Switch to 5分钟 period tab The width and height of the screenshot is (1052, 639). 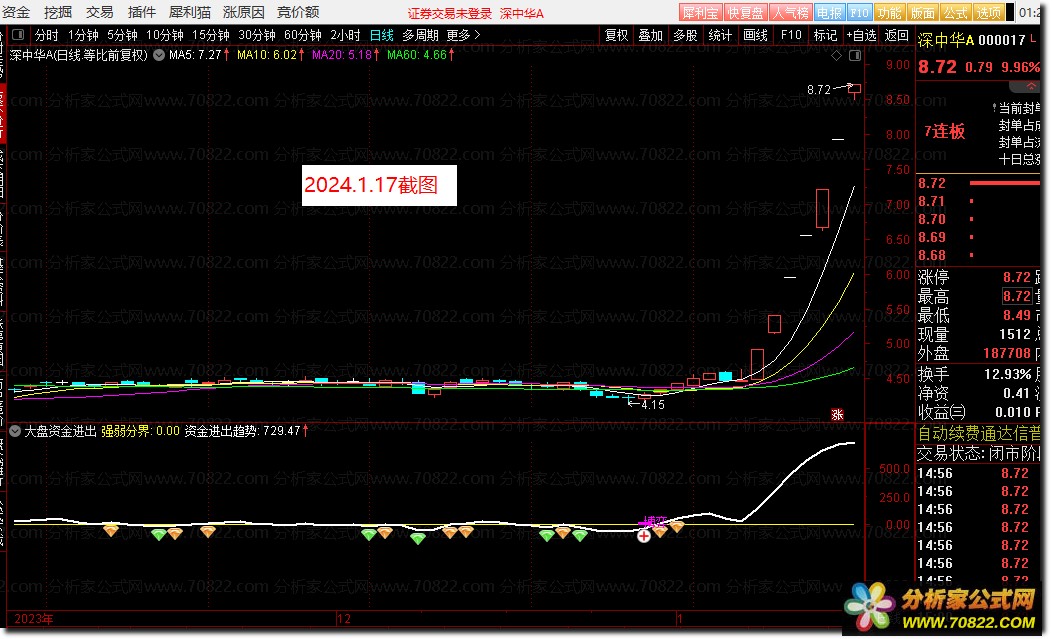click(x=122, y=35)
